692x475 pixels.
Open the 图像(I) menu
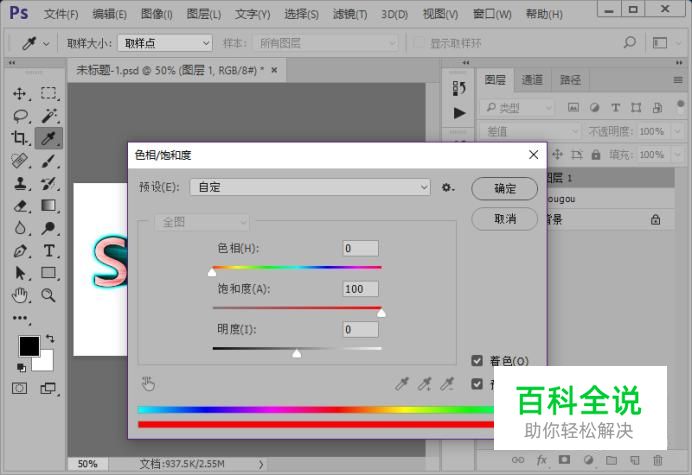156,14
